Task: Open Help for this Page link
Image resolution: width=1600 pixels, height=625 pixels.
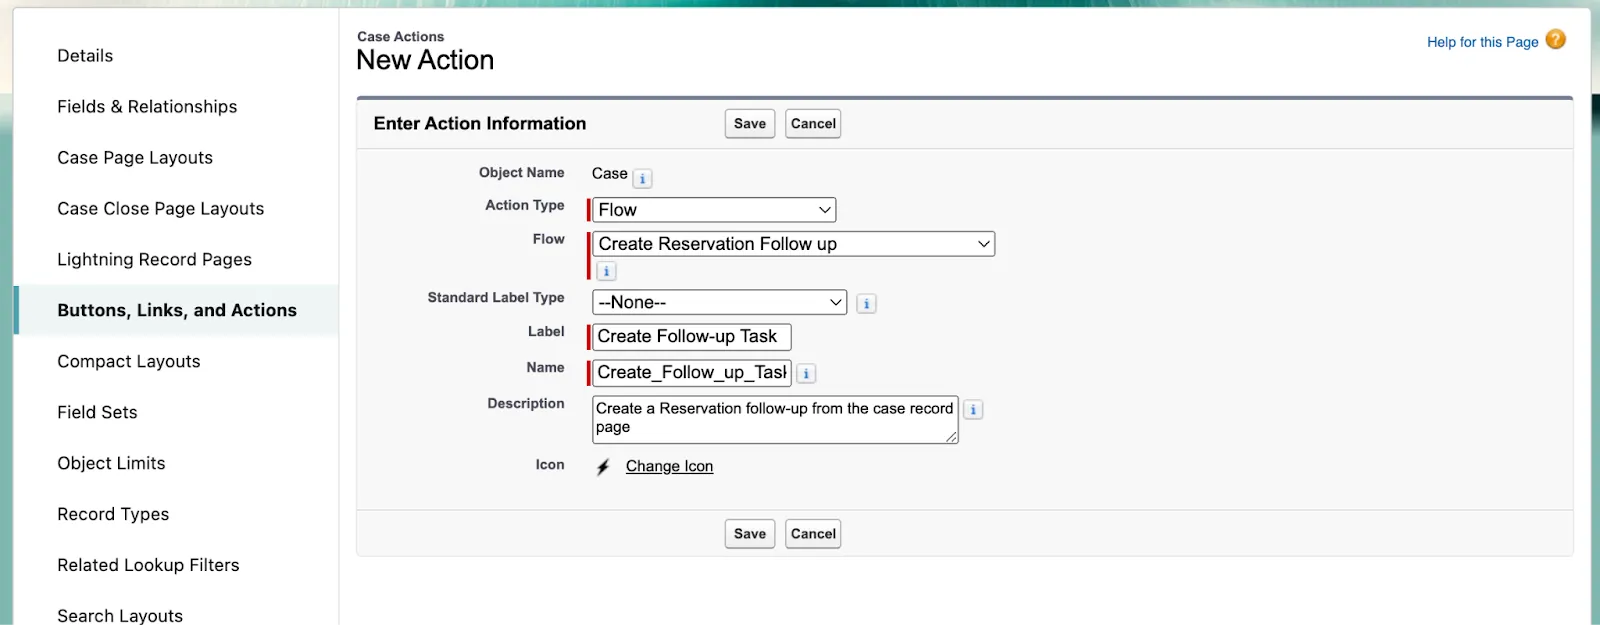Action: (x=1482, y=42)
